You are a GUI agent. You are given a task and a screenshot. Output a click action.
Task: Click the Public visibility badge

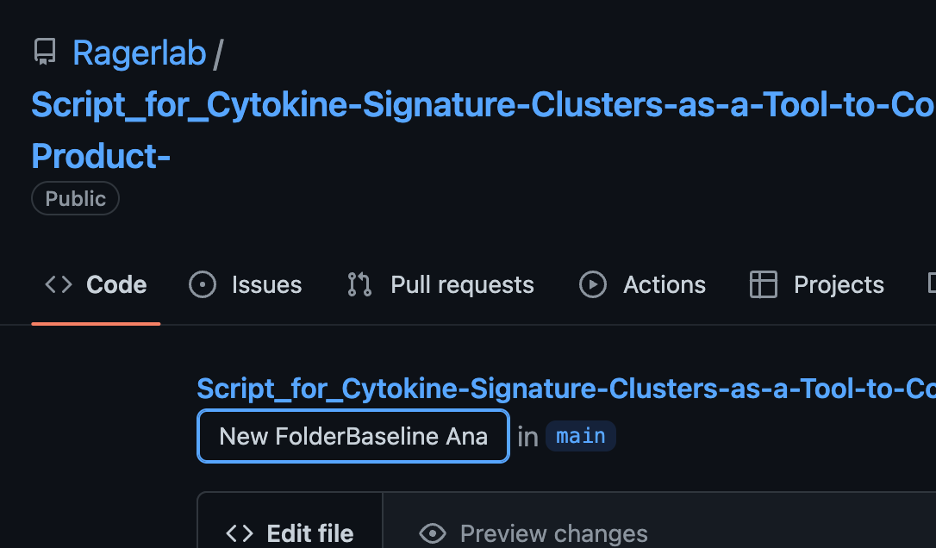pos(75,198)
